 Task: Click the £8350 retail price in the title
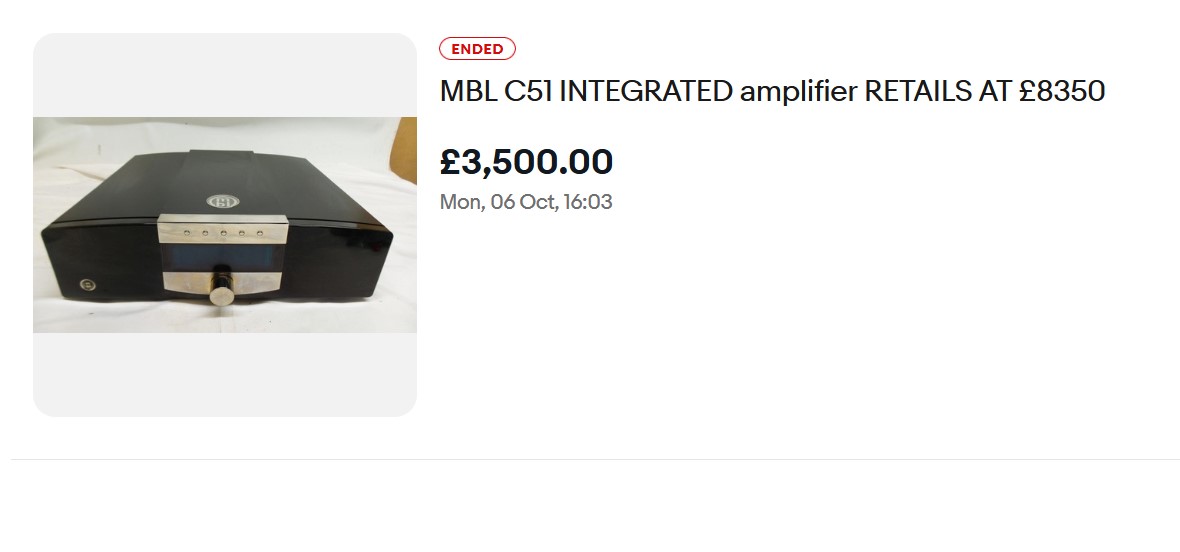(1060, 92)
